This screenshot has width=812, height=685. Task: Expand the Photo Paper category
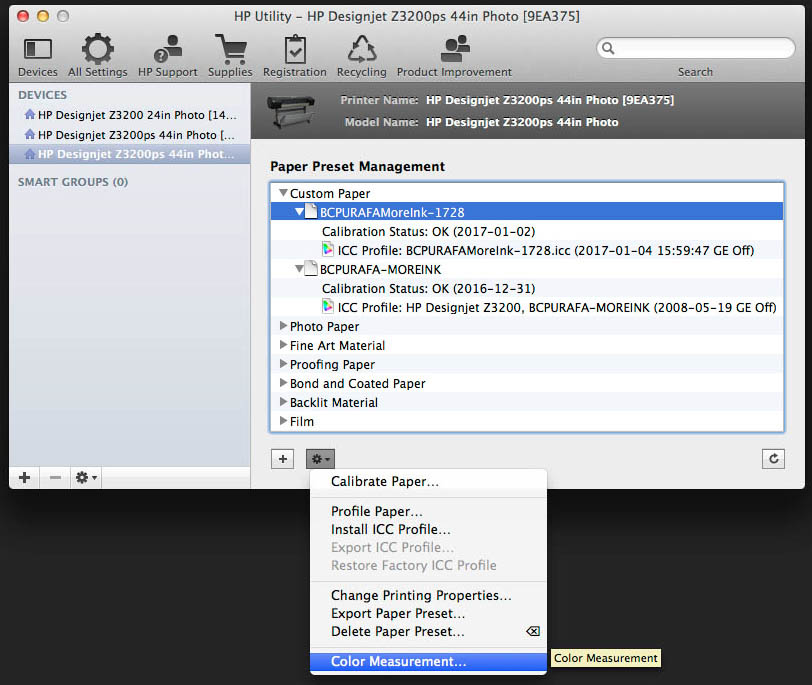pos(284,327)
